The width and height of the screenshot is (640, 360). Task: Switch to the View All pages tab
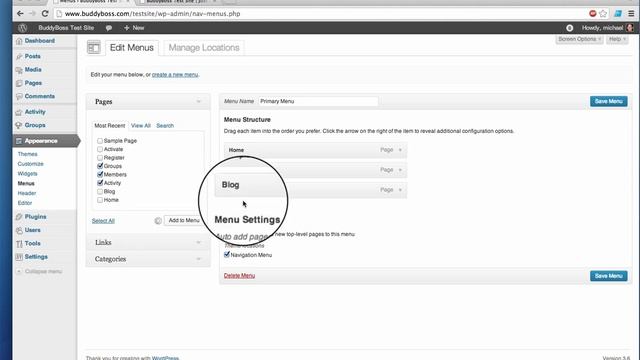tap(141, 126)
